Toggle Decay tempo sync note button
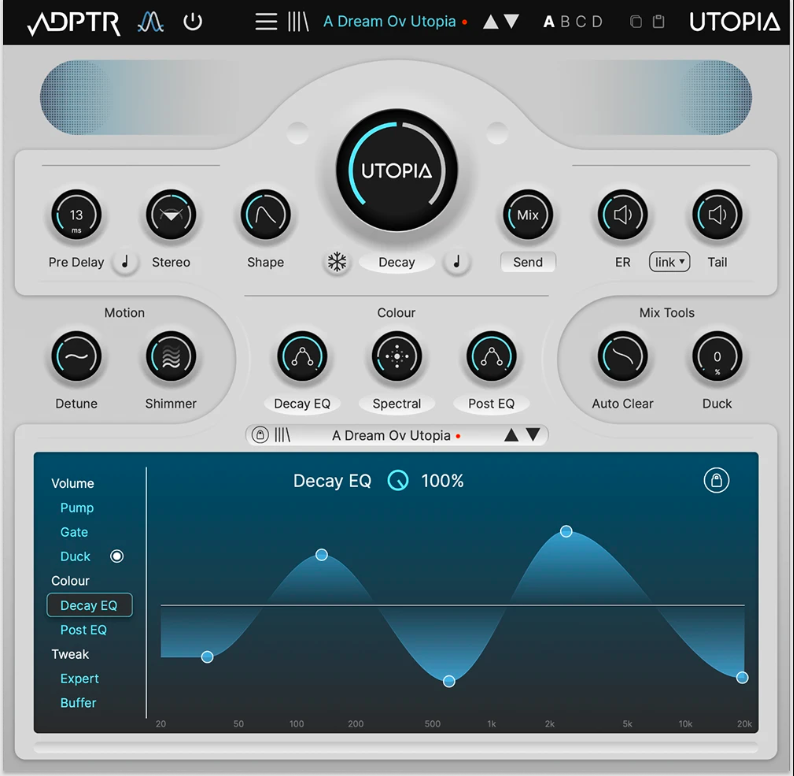 click(x=456, y=262)
